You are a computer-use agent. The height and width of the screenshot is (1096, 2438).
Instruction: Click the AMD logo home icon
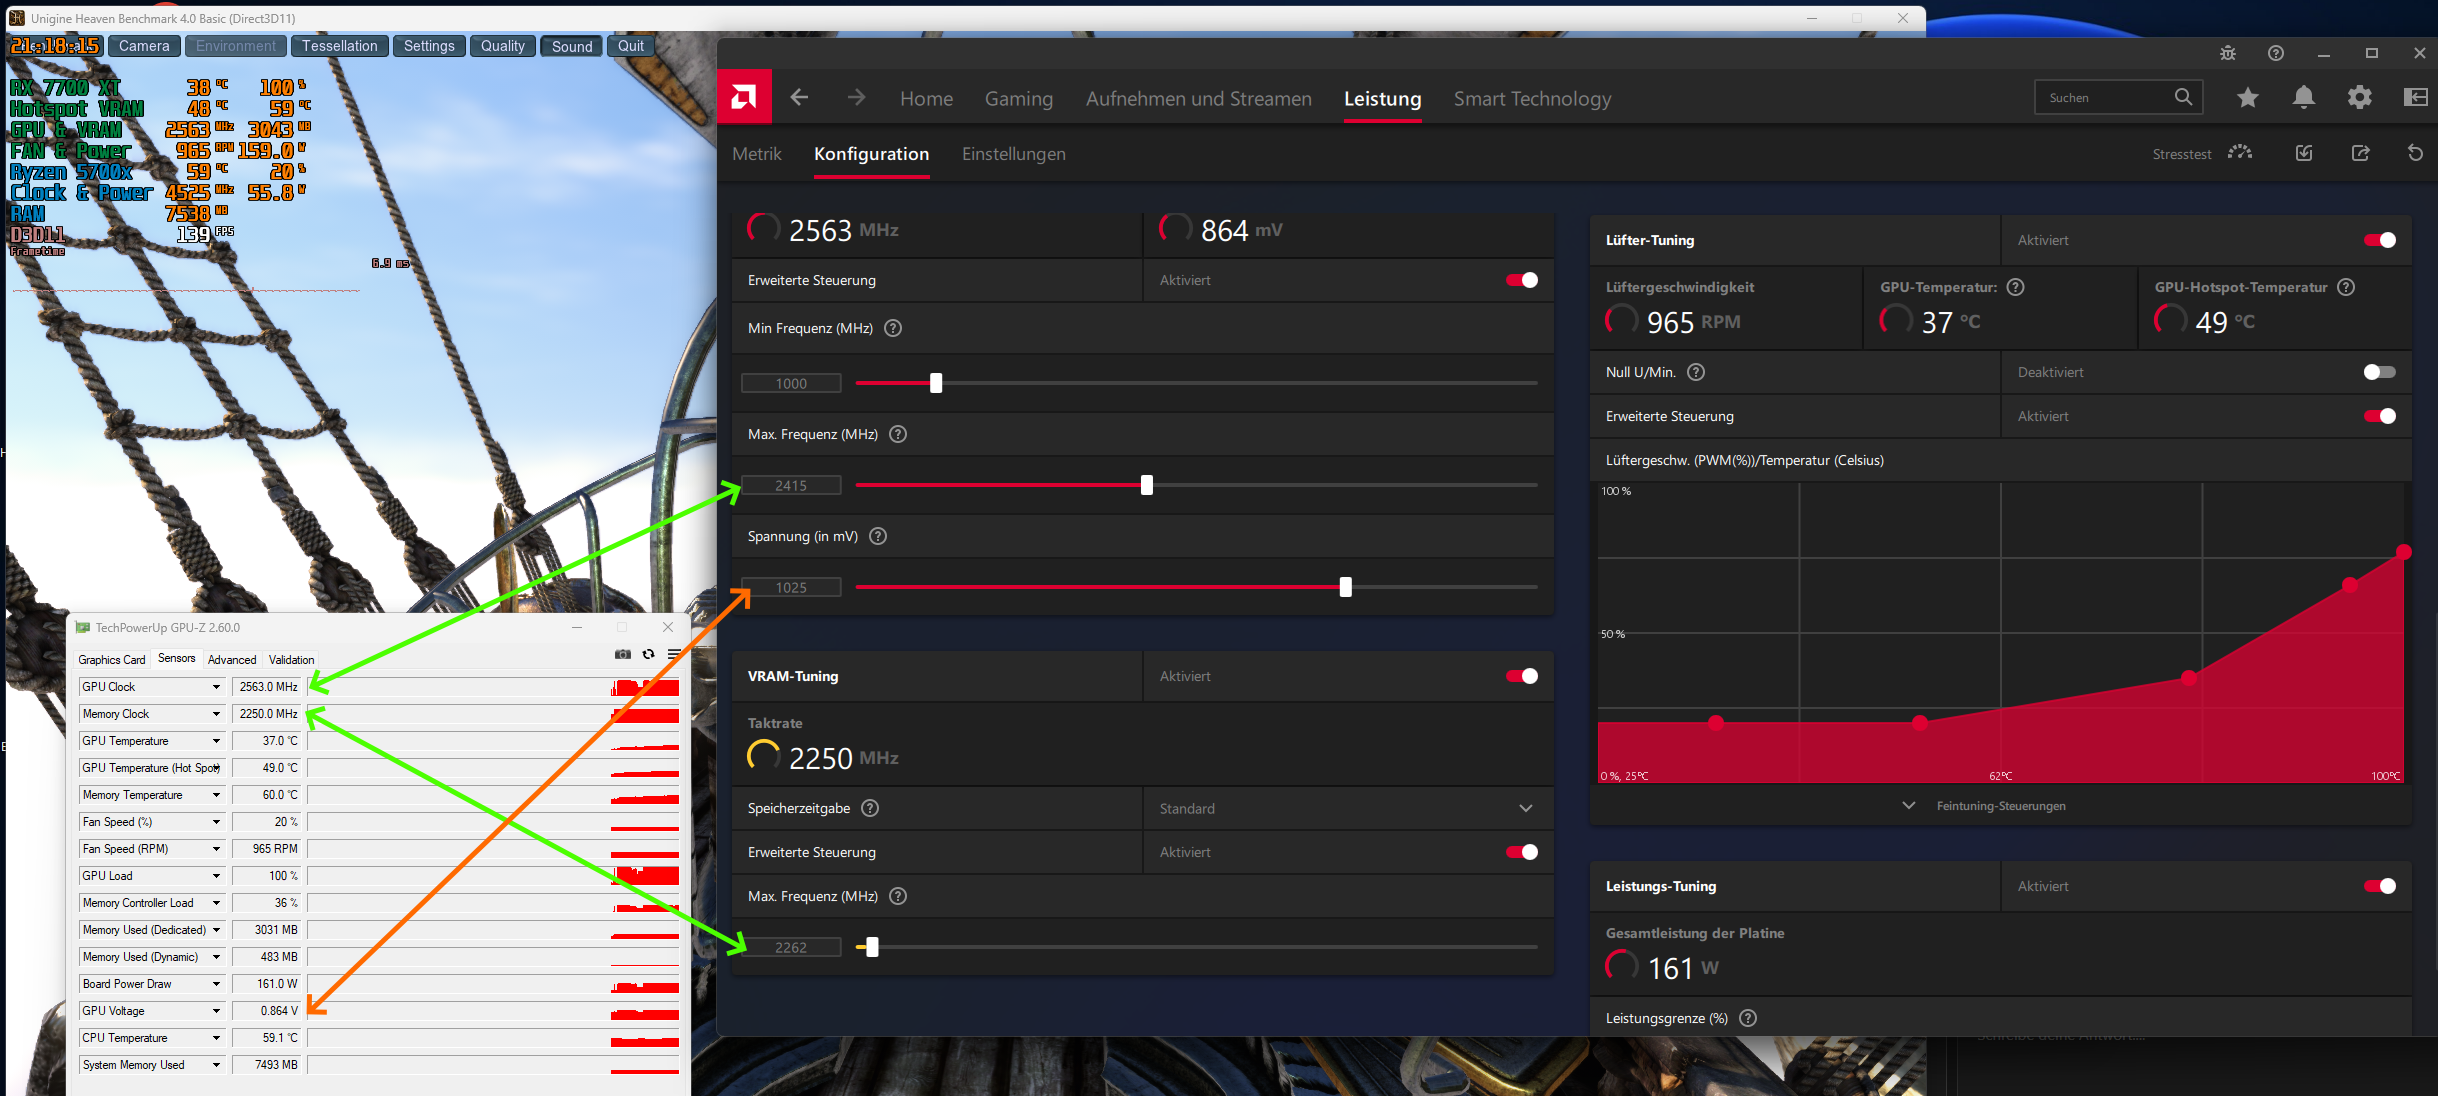[744, 97]
